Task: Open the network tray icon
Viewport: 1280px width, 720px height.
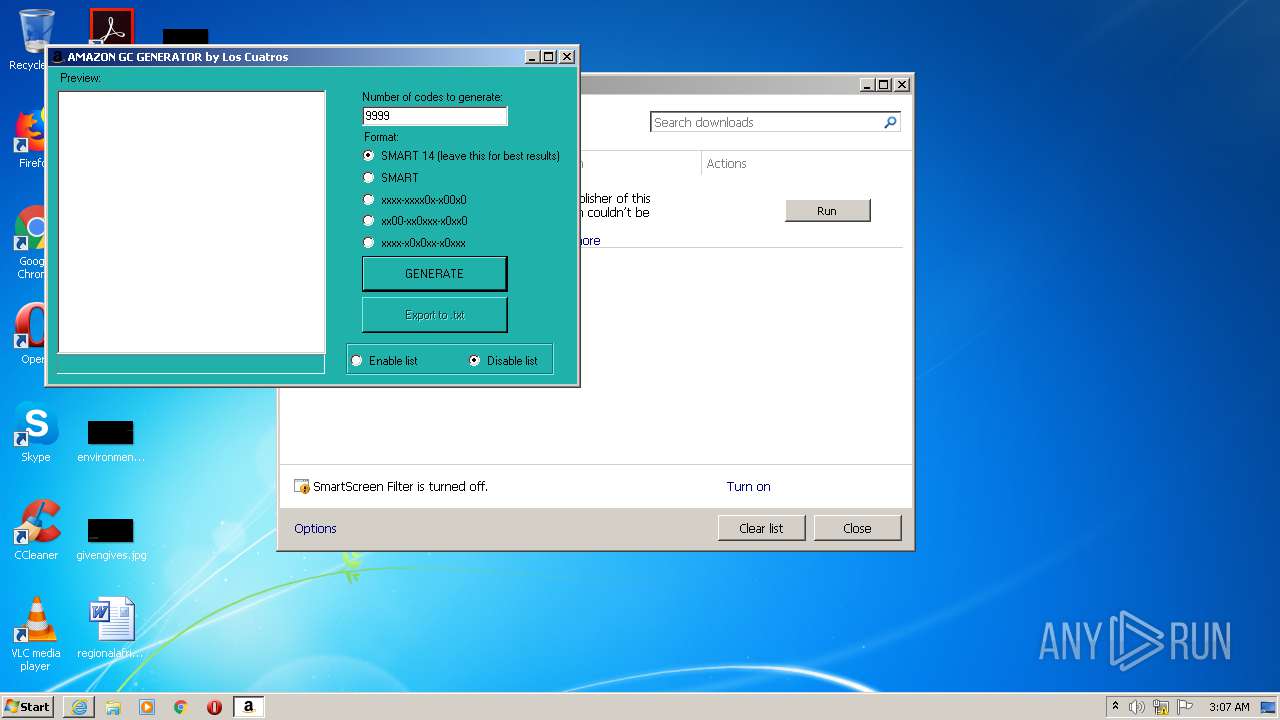Action: (x=1161, y=707)
